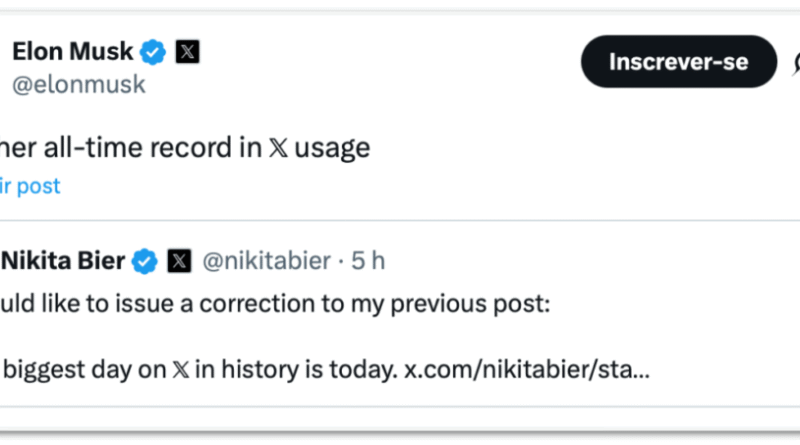Screen dimensions: 800x445
Task: Click the X logo glyph in "biggest day on"
Action: coord(181,371)
